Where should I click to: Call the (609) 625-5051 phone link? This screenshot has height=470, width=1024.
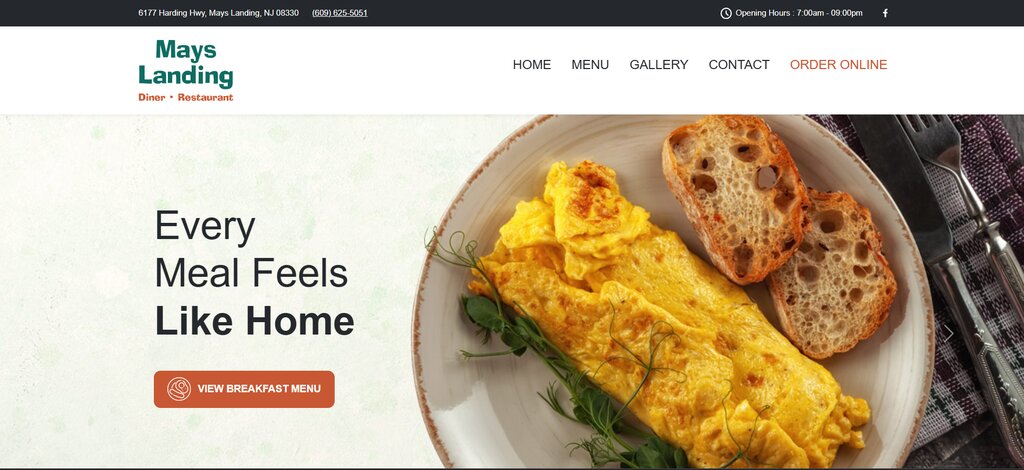[x=340, y=13]
